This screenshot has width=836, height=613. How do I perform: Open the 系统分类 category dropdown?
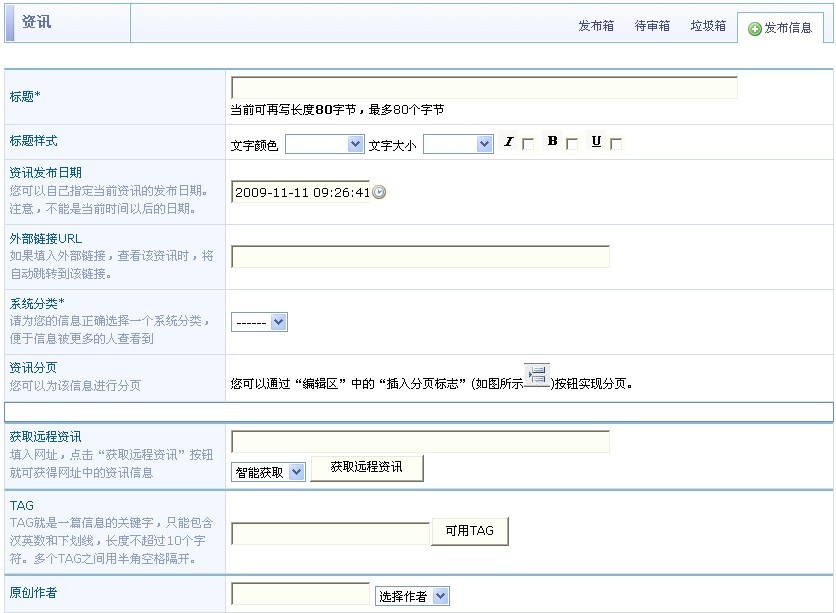pyautogui.click(x=259, y=322)
